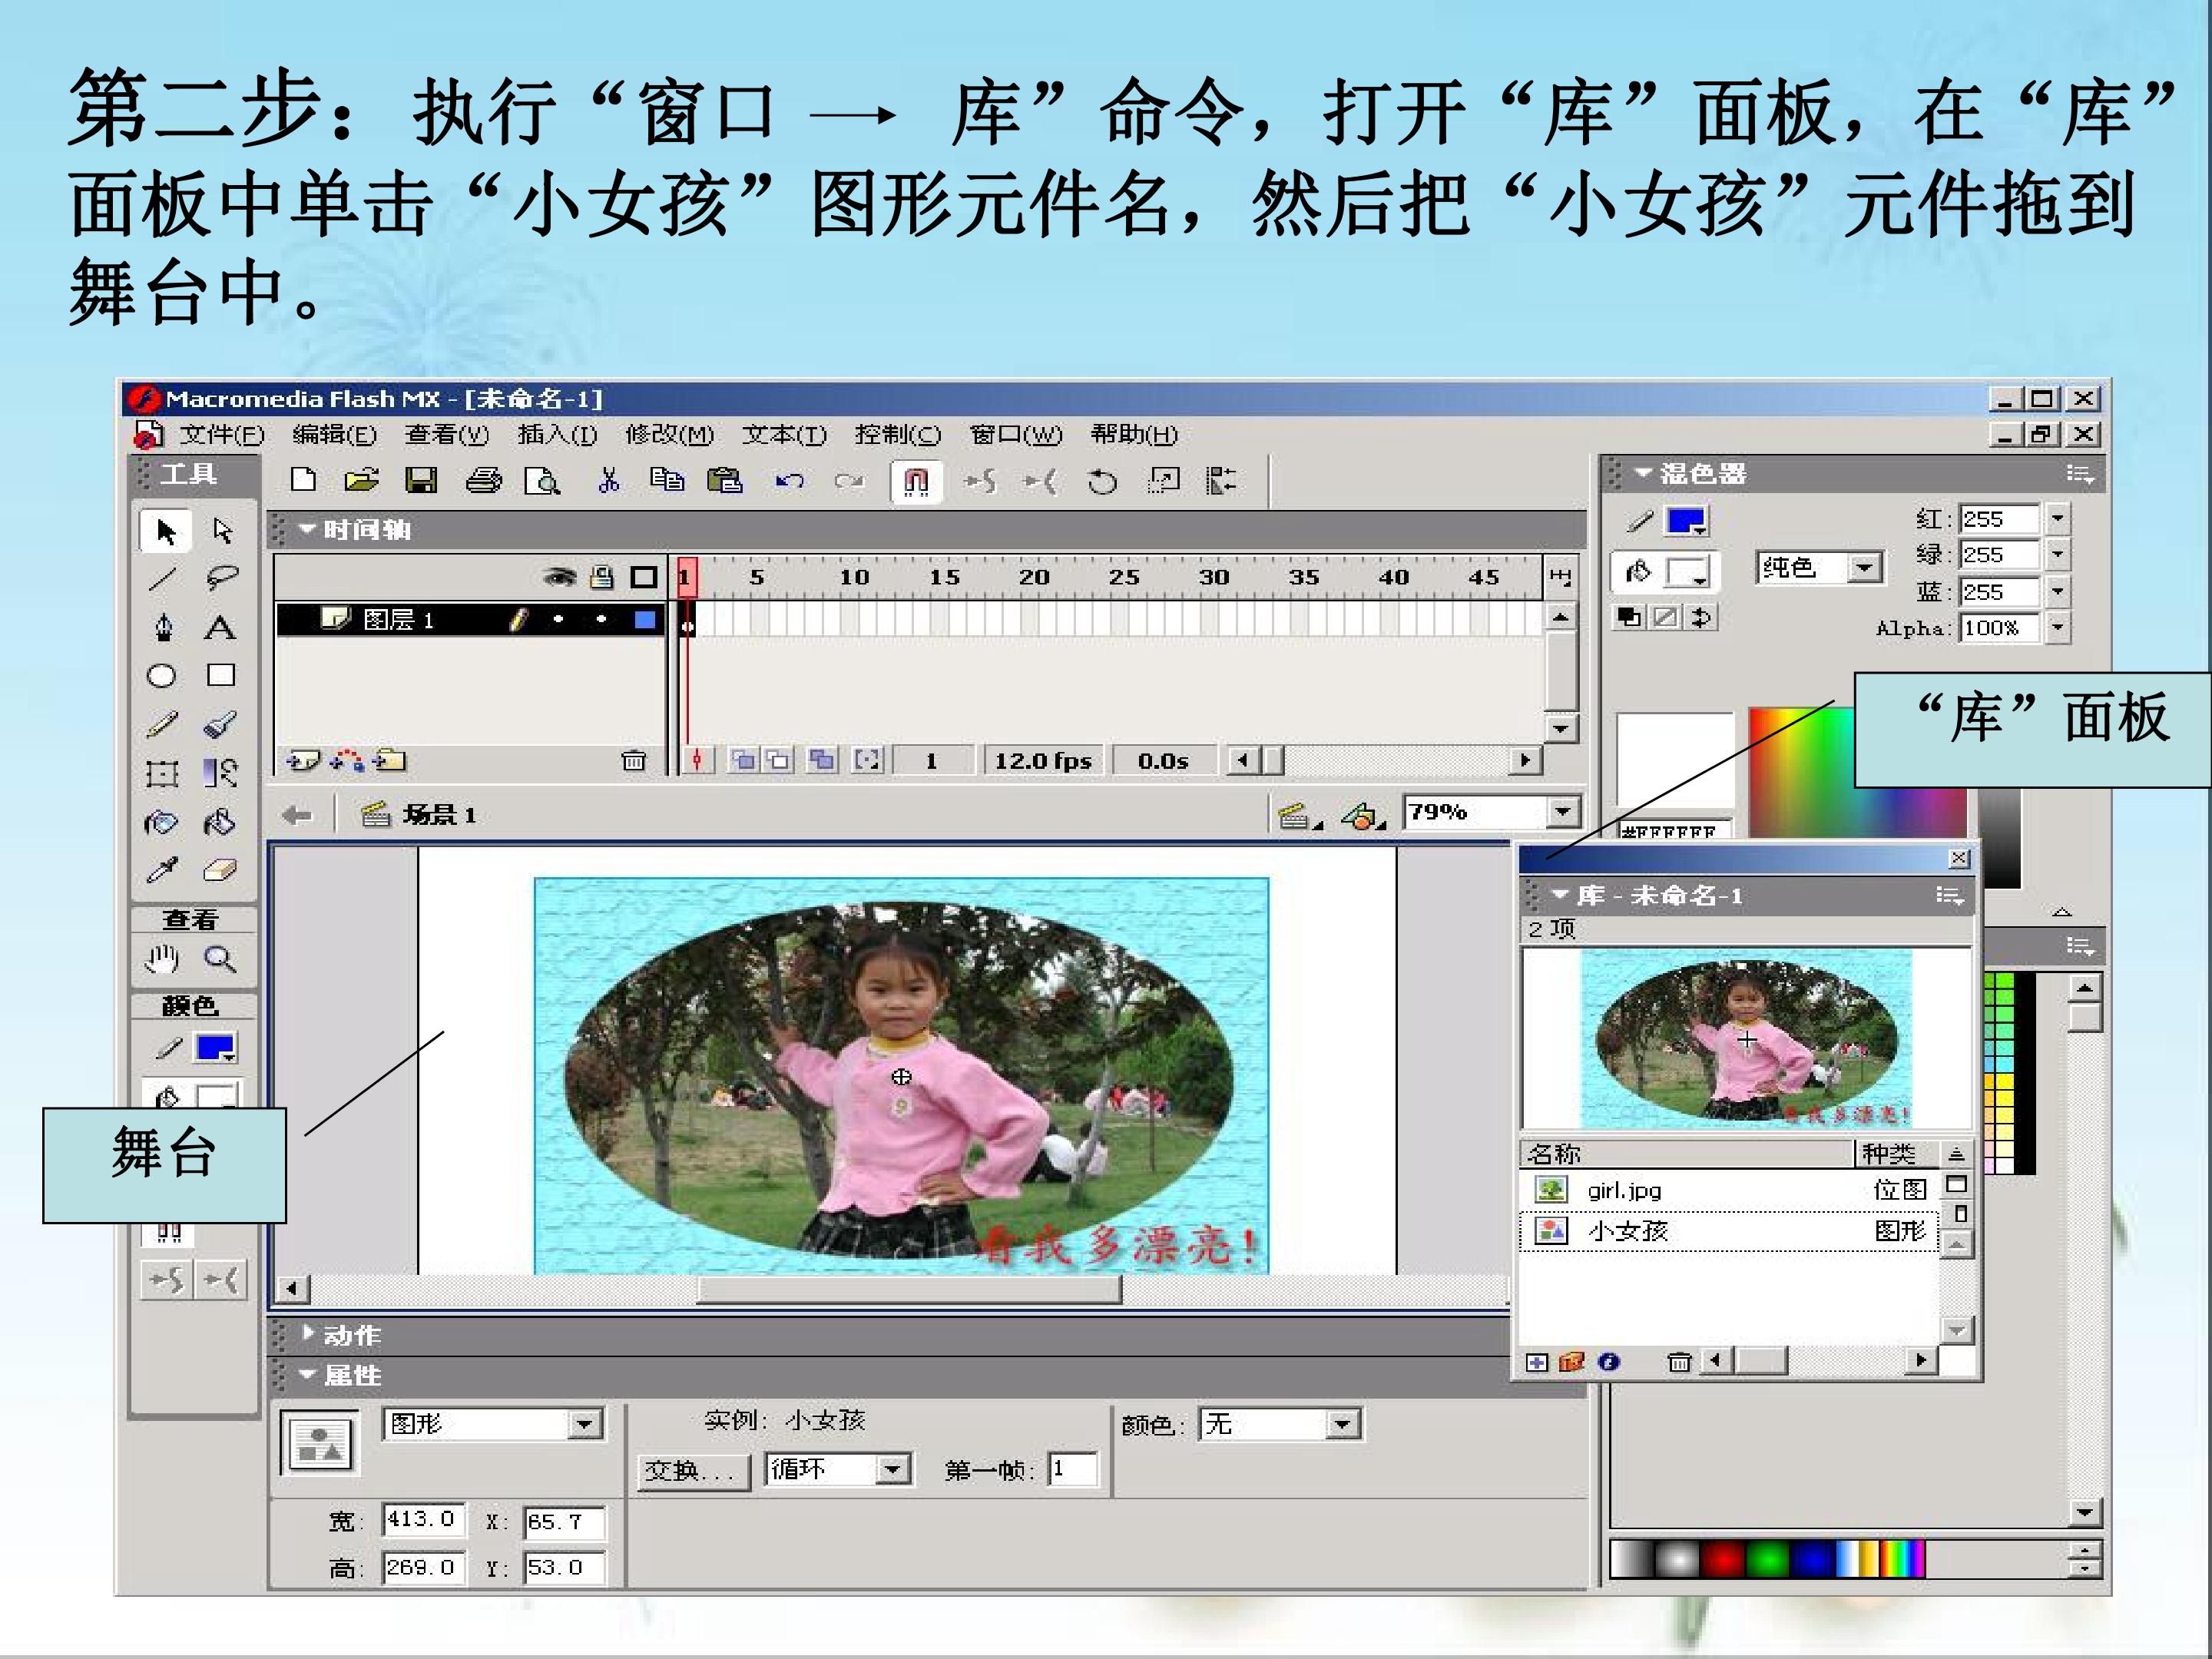This screenshot has height=1659, width=2212.
Task: Collapse the 时间轴 timeline panel
Action: coord(307,529)
